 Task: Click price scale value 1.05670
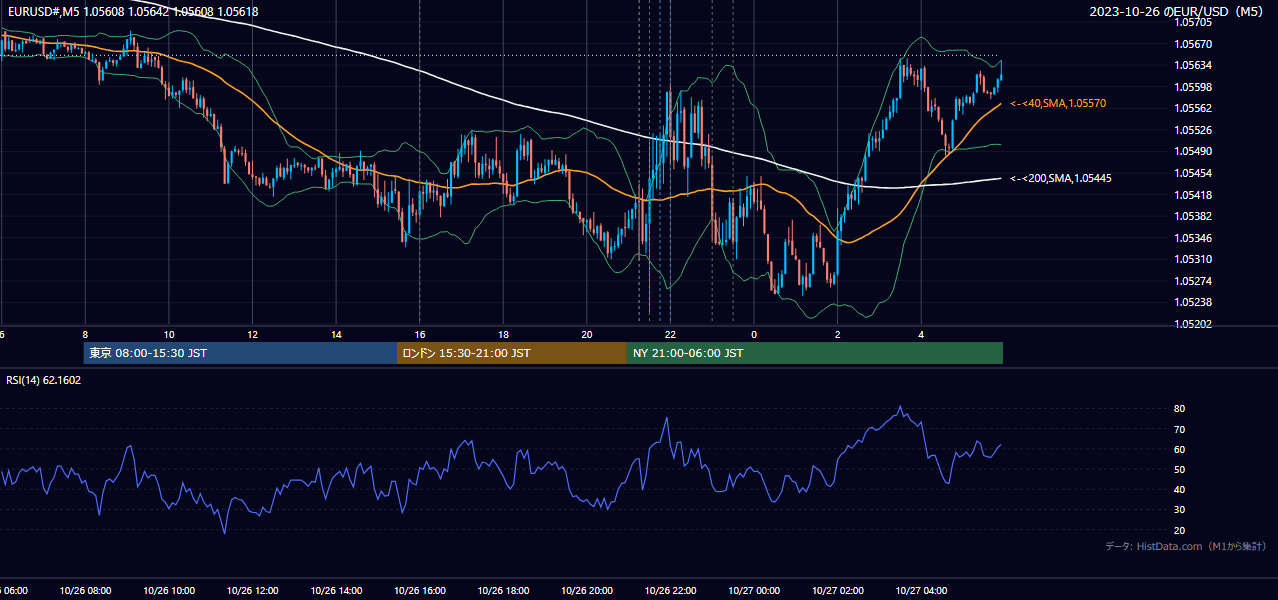[1192, 44]
